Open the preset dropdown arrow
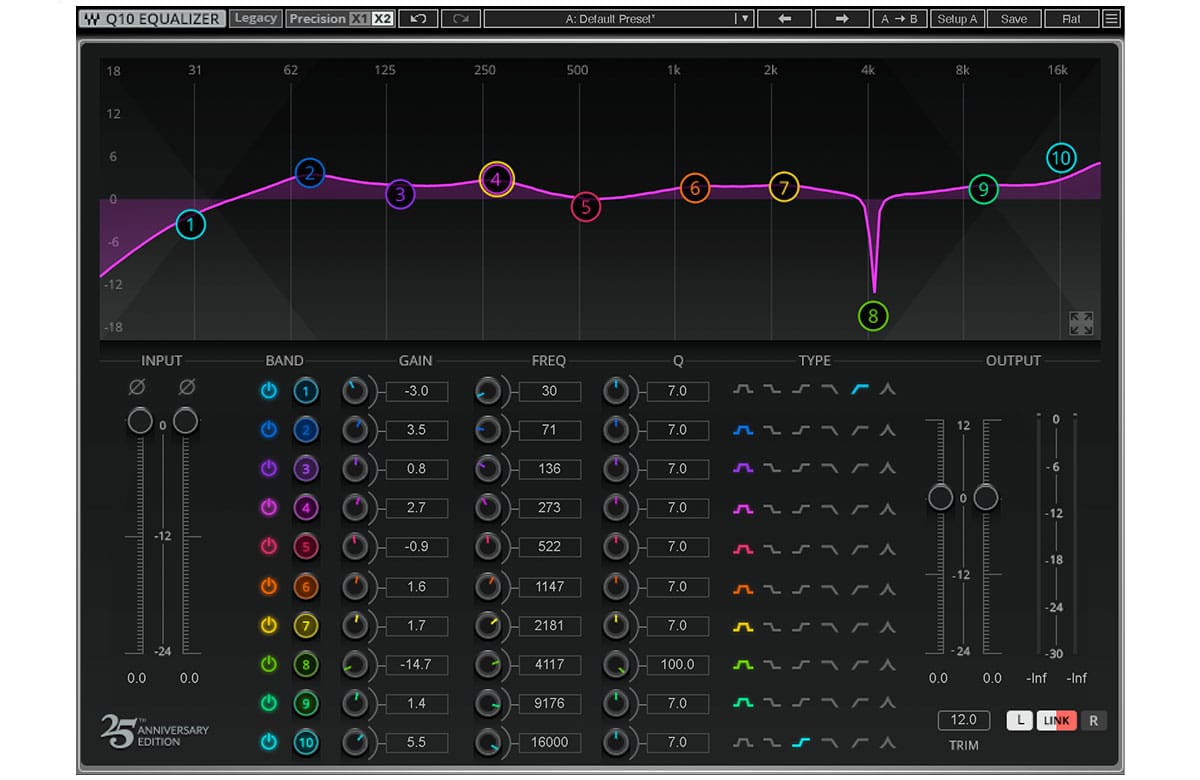Screen dimensions: 1200x780 tap(745, 18)
